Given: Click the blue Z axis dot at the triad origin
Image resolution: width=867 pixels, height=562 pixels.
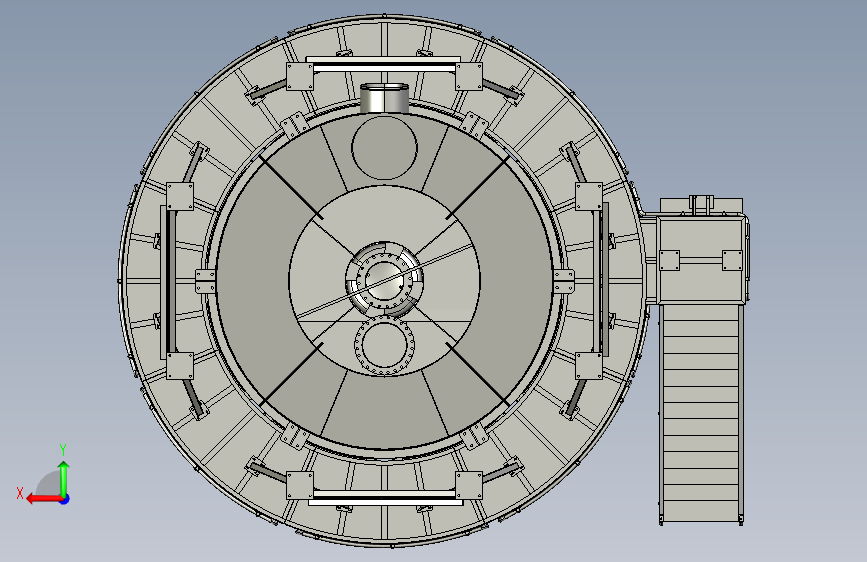Looking at the screenshot, I should coord(65,499).
